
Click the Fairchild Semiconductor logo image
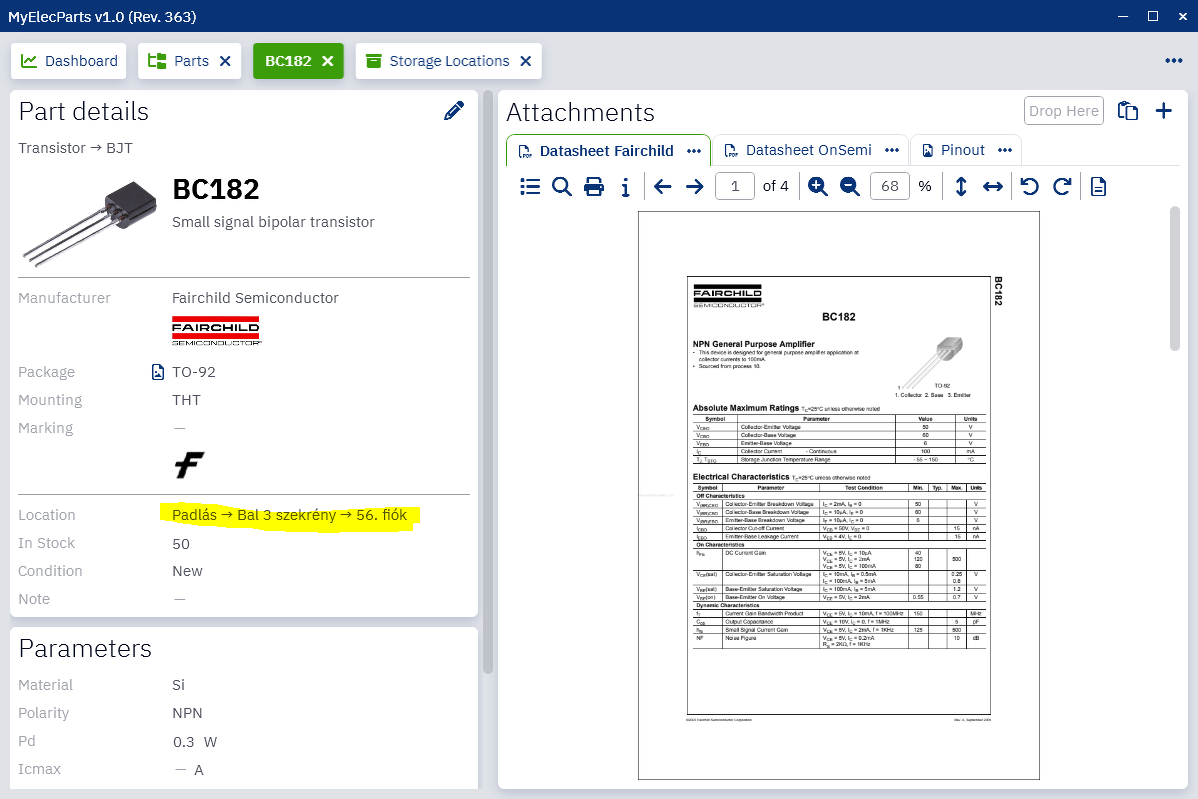216,331
